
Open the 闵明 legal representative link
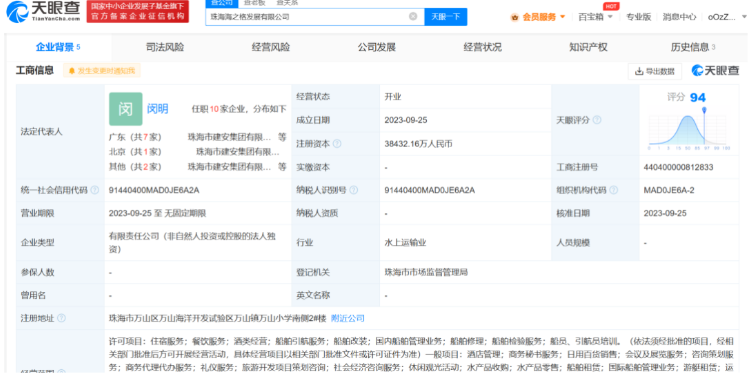pyautogui.click(x=158, y=109)
